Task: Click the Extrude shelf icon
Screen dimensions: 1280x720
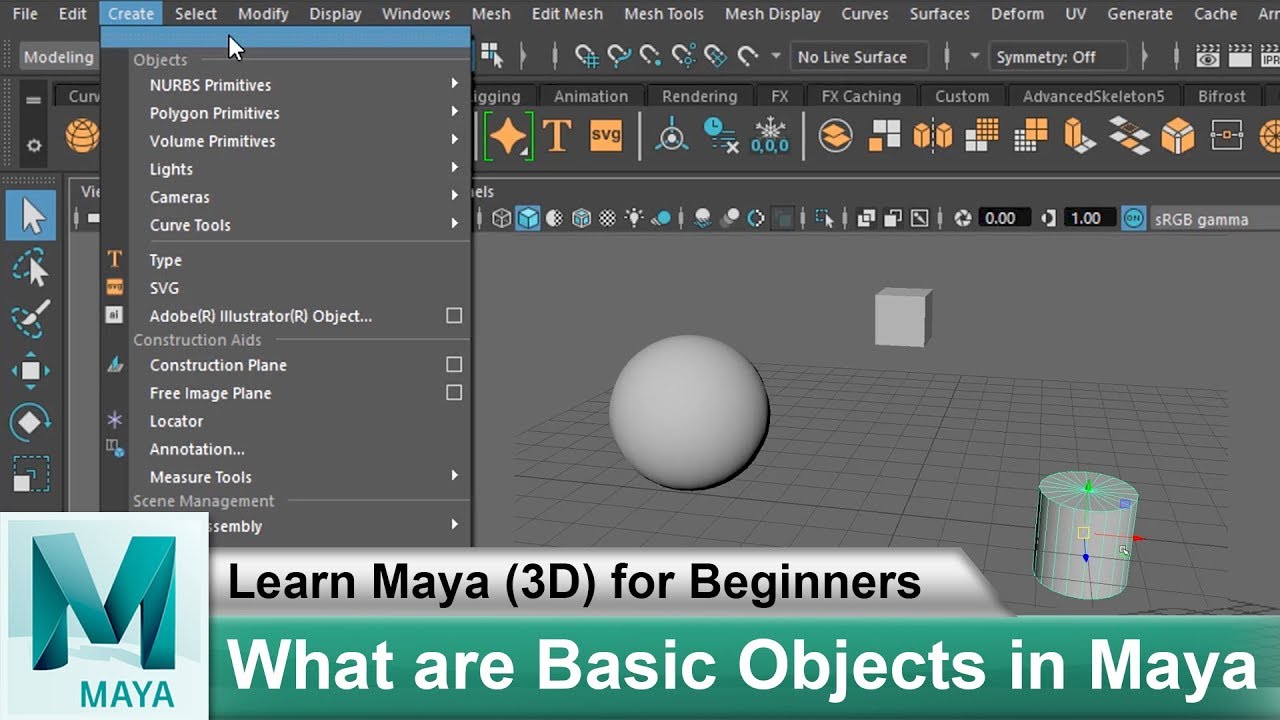Action: tap(1080, 135)
